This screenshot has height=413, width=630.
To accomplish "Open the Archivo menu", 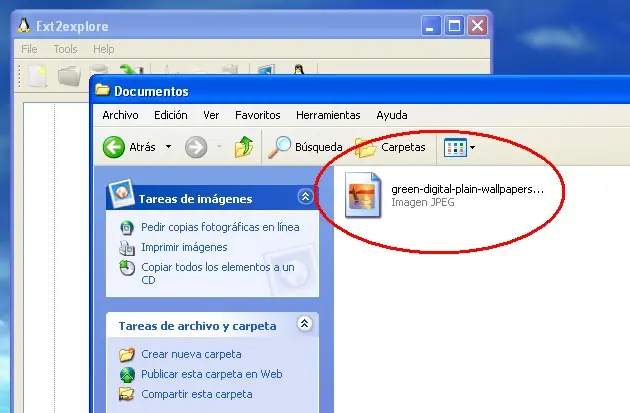I will click(x=120, y=115).
